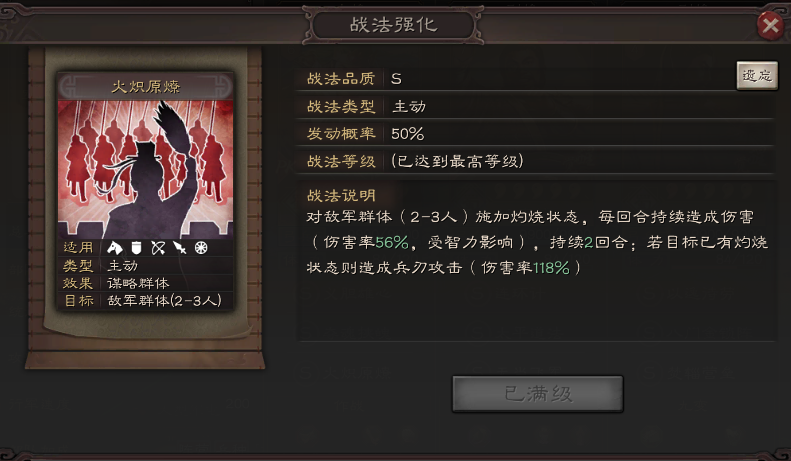Click the bow archer troop icon
Screen dimensions: 791x461
point(158,248)
